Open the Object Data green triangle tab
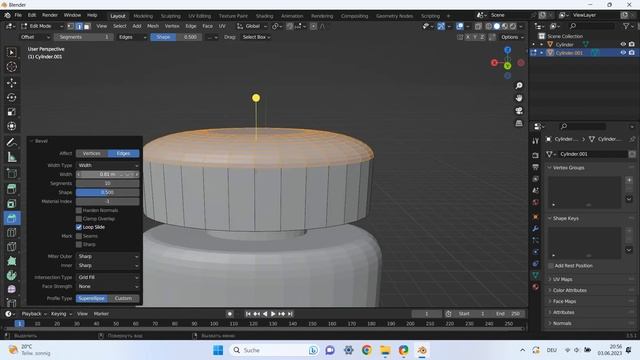 (536, 275)
